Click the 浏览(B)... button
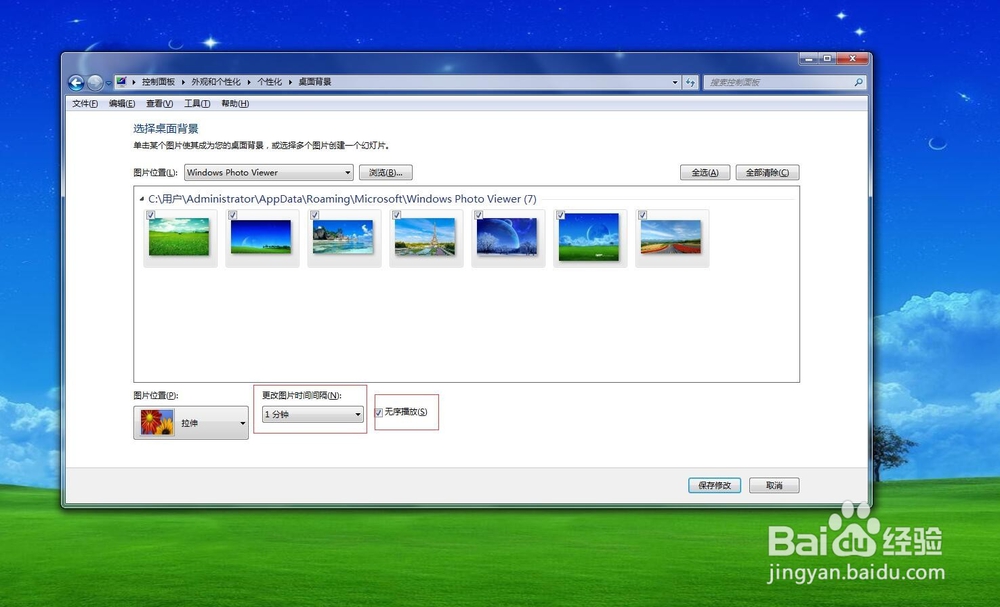The height and width of the screenshot is (607, 1000). pyautogui.click(x=386, y=172)
